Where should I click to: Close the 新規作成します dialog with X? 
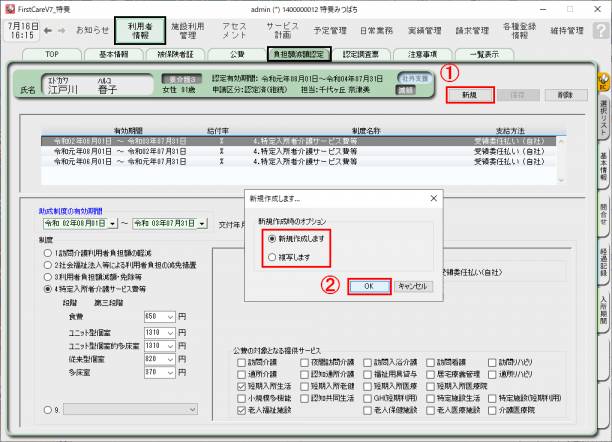tap(431, 200)
